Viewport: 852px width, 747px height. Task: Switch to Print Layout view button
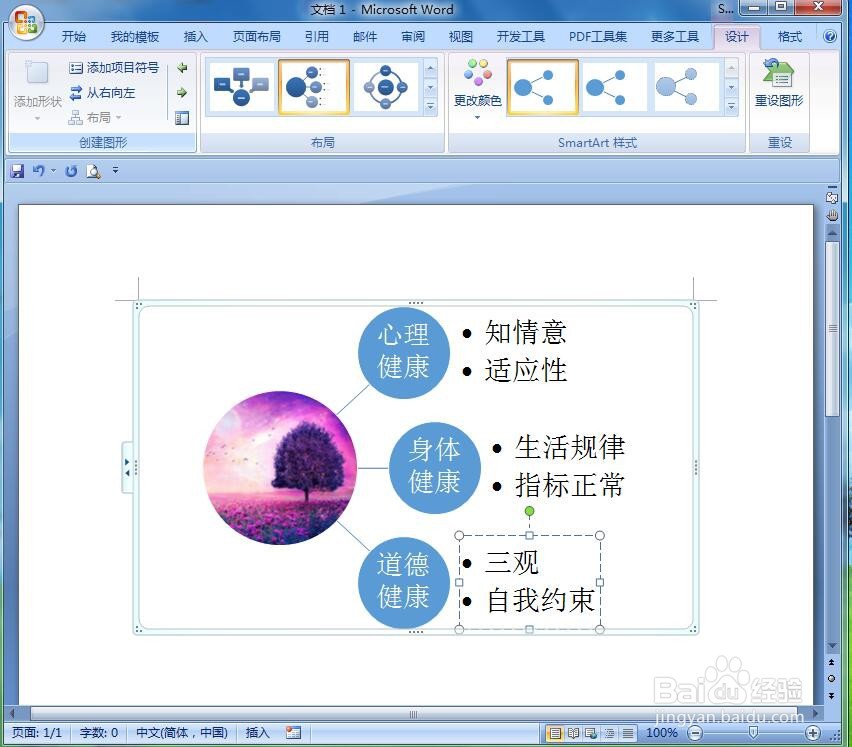[555, 733]
